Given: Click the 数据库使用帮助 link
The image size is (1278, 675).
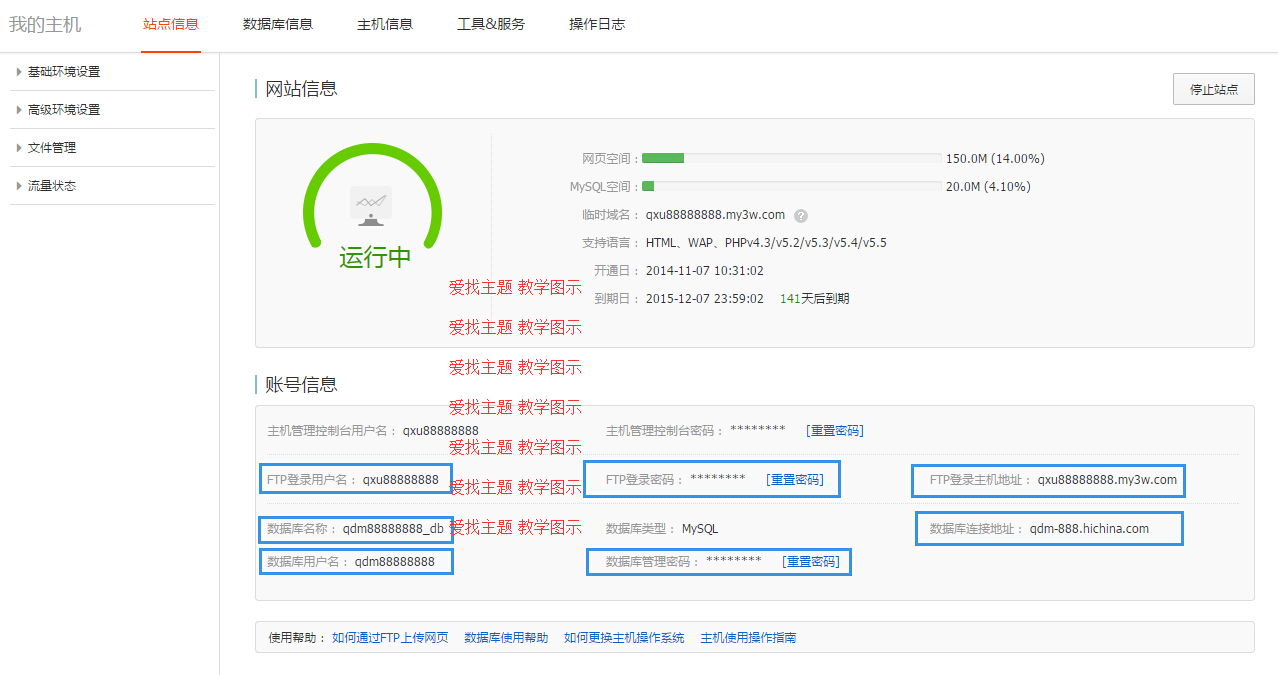Looking at the screenshot, I should 505,636.
